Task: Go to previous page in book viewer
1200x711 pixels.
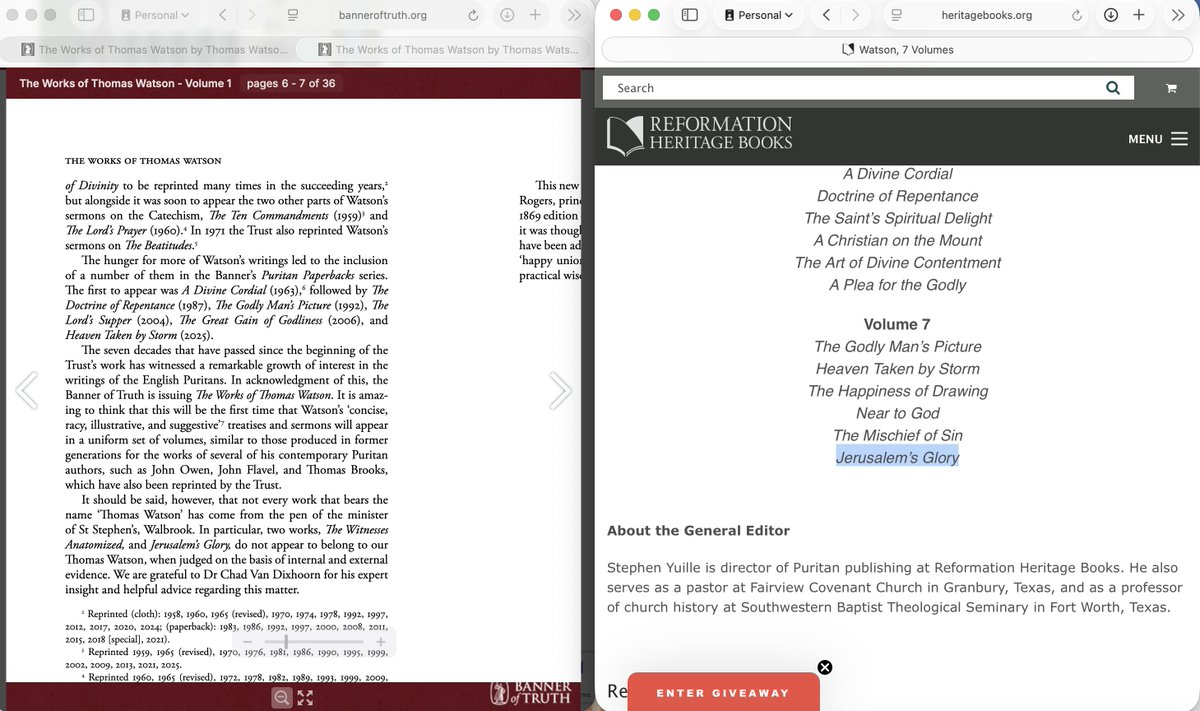Action: [26, 390]
